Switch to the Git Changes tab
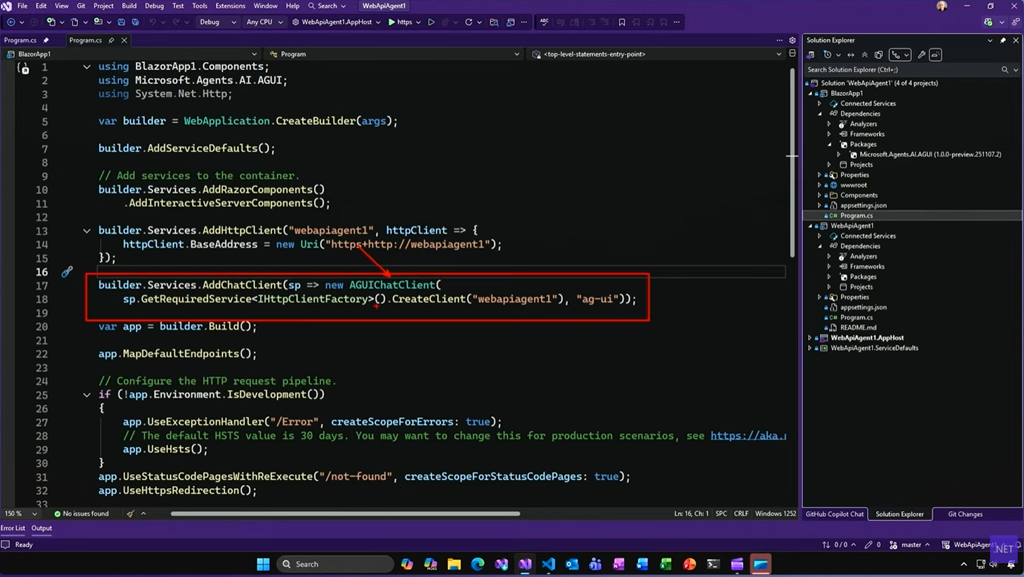The height and width of the screenshot is (577, 1024). (x=964, y=514)
